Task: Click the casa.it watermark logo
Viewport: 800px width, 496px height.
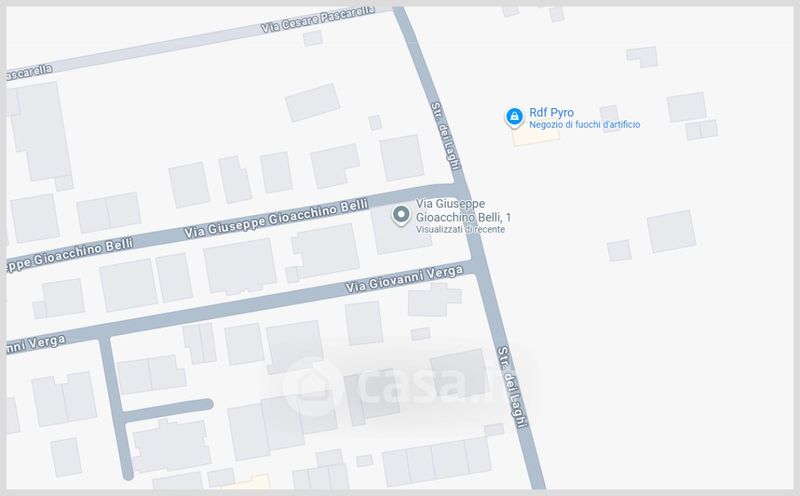Action: click(x=386, y=385)
